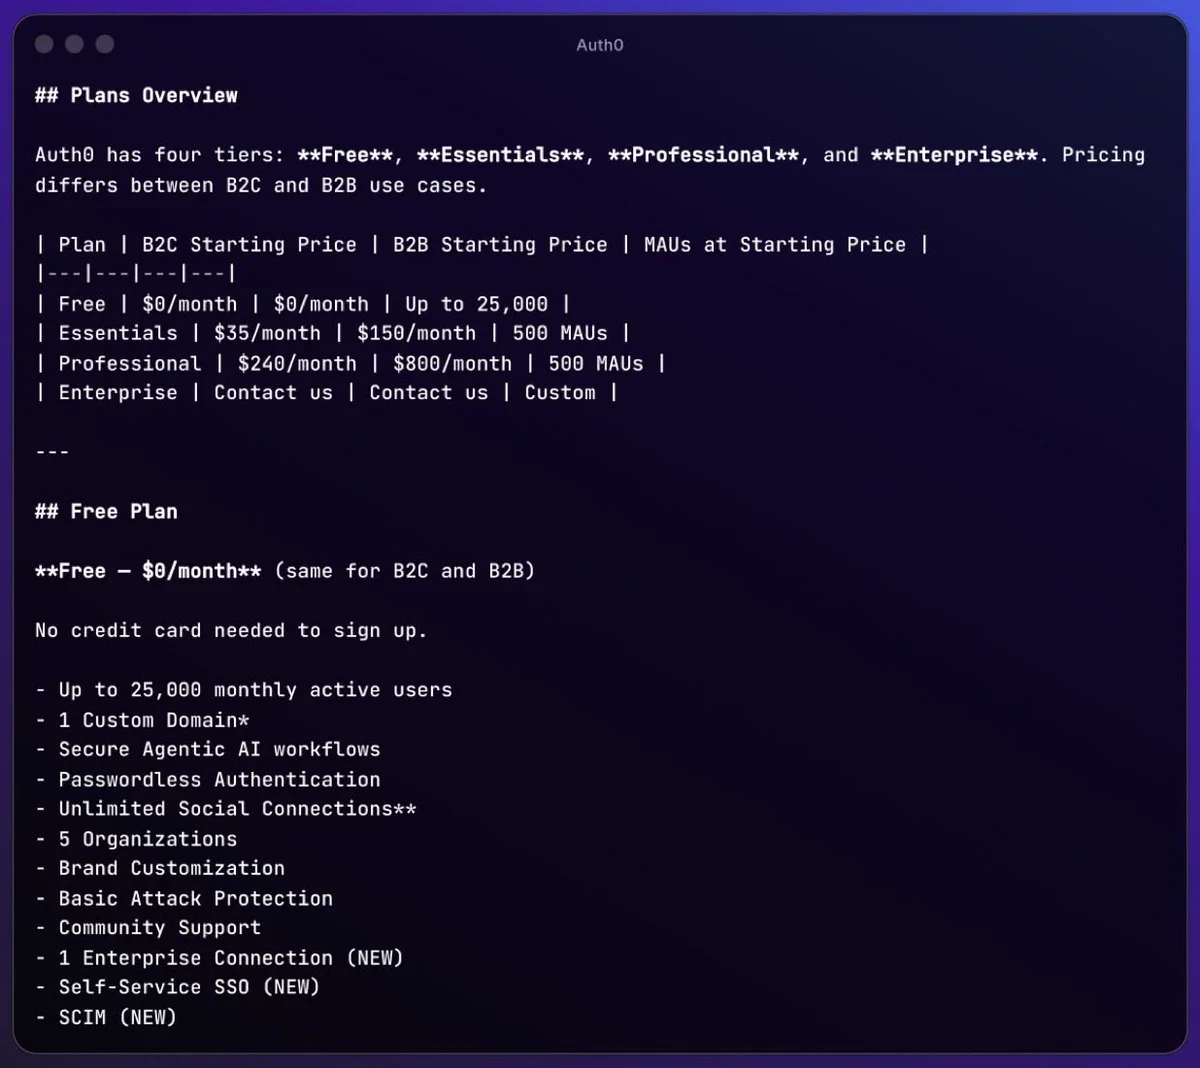The width and height of the screenshot is (1200, 1068).
Task: Click the middle minimize window dot
Action: click(x=74, y=44)
